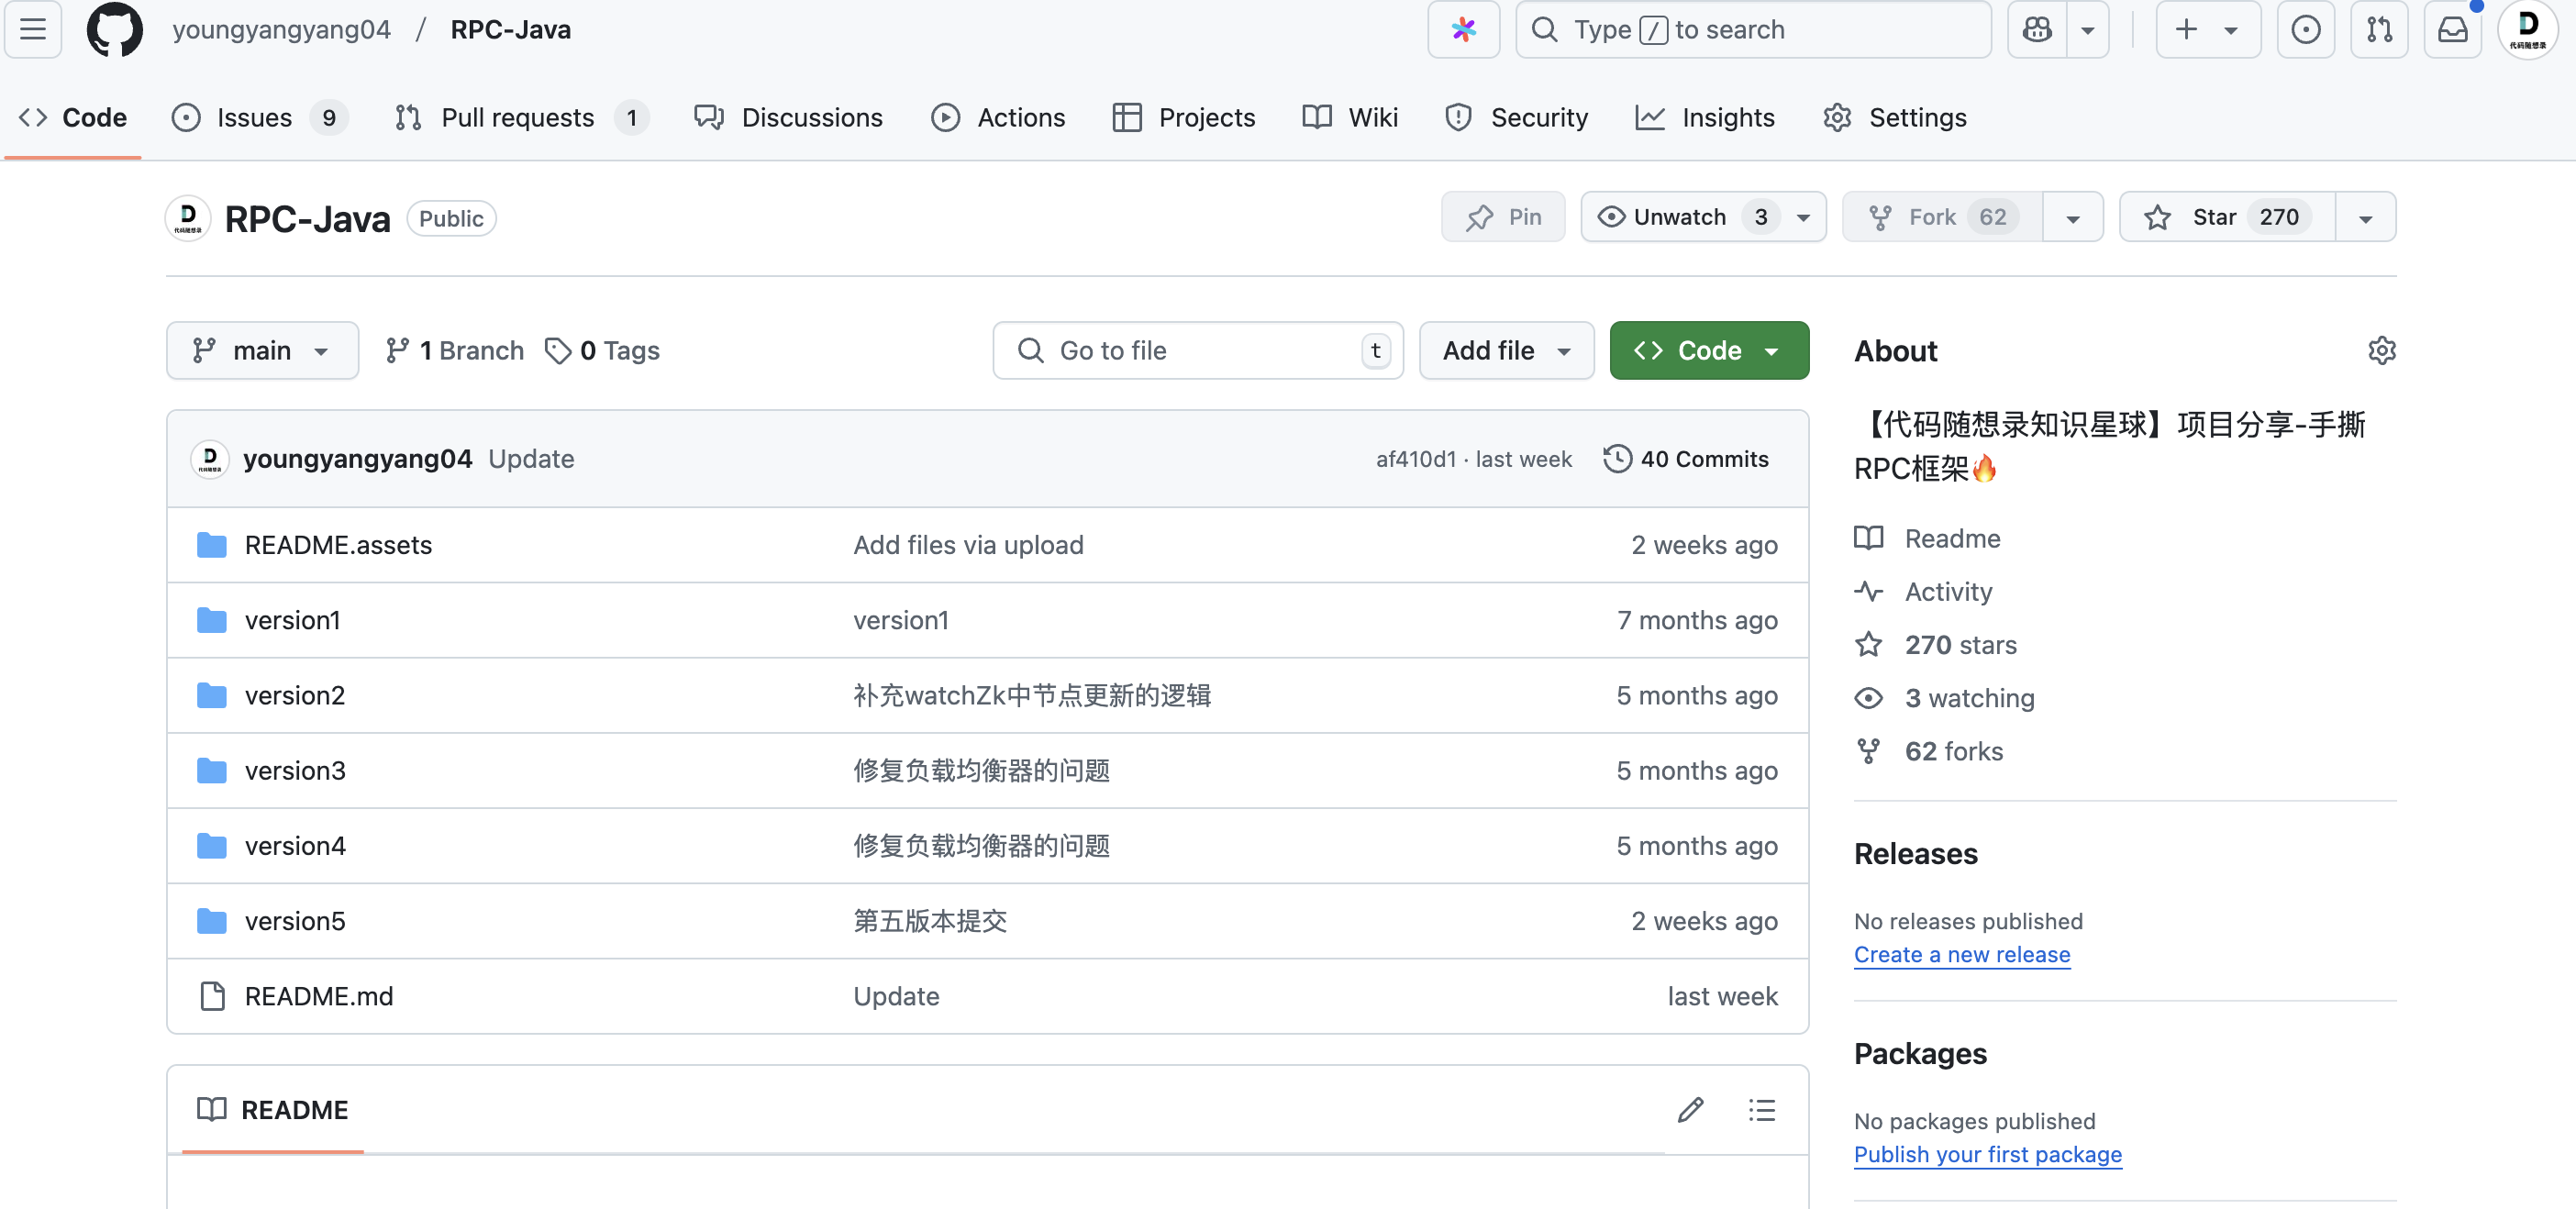Open commit message 第五版本提交
Viewport: 2576px width, 1209px height.
tap(930, 921)
